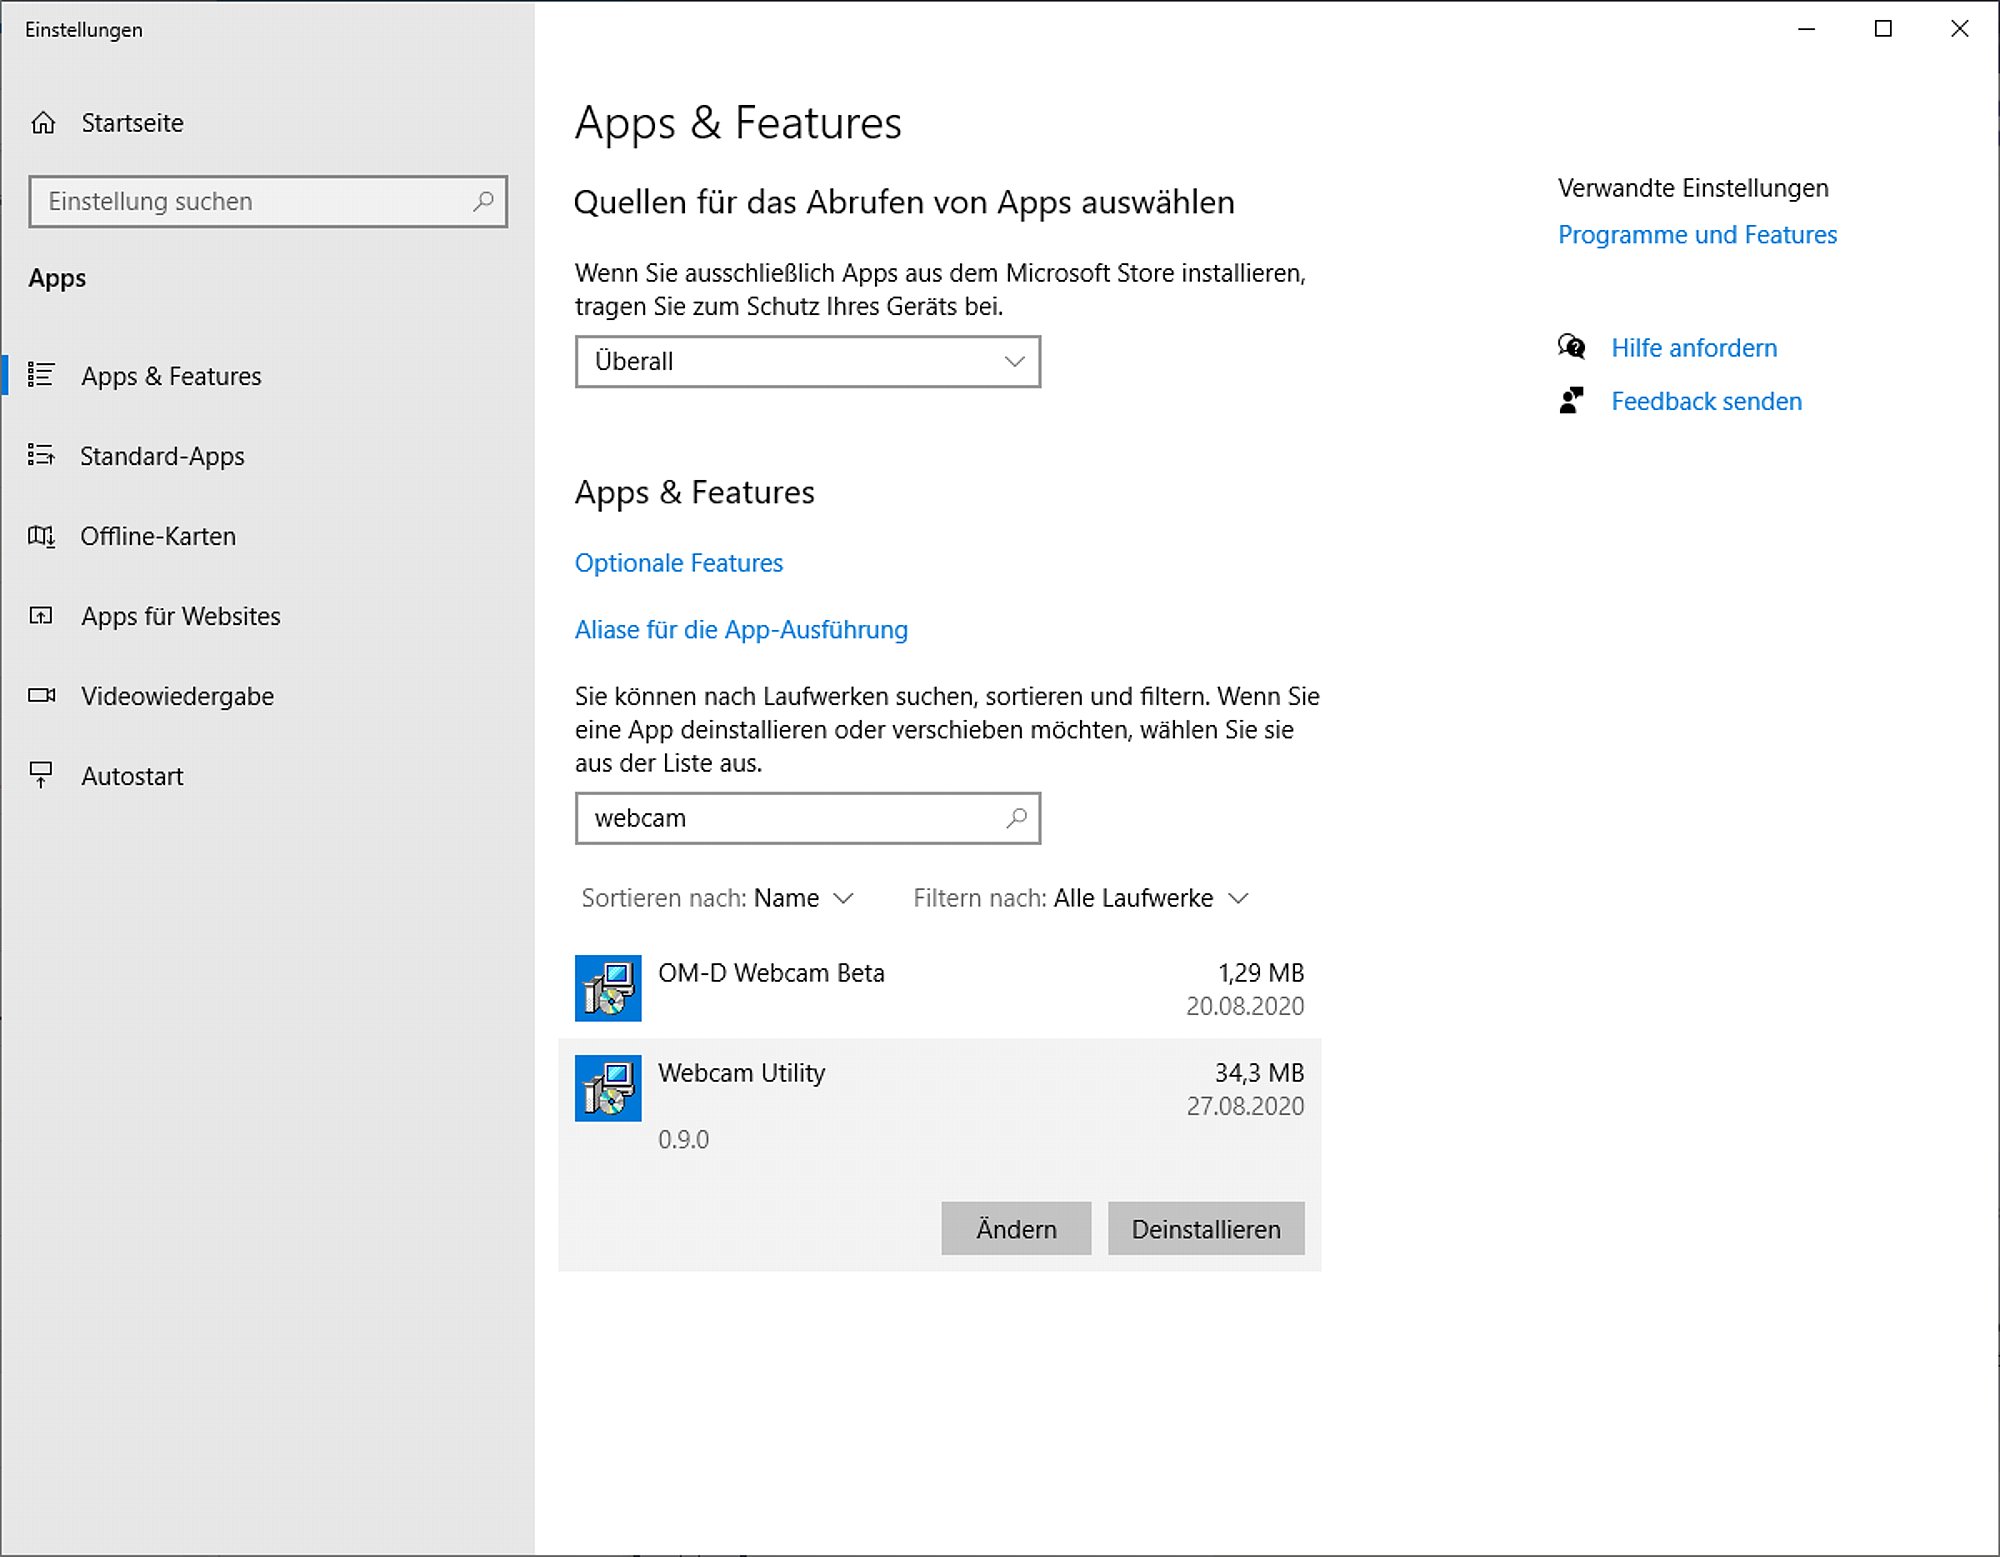Screen dimensions: 2000x1557
Task: Click the Autostart sidebar icon
Action: (41, 775)
